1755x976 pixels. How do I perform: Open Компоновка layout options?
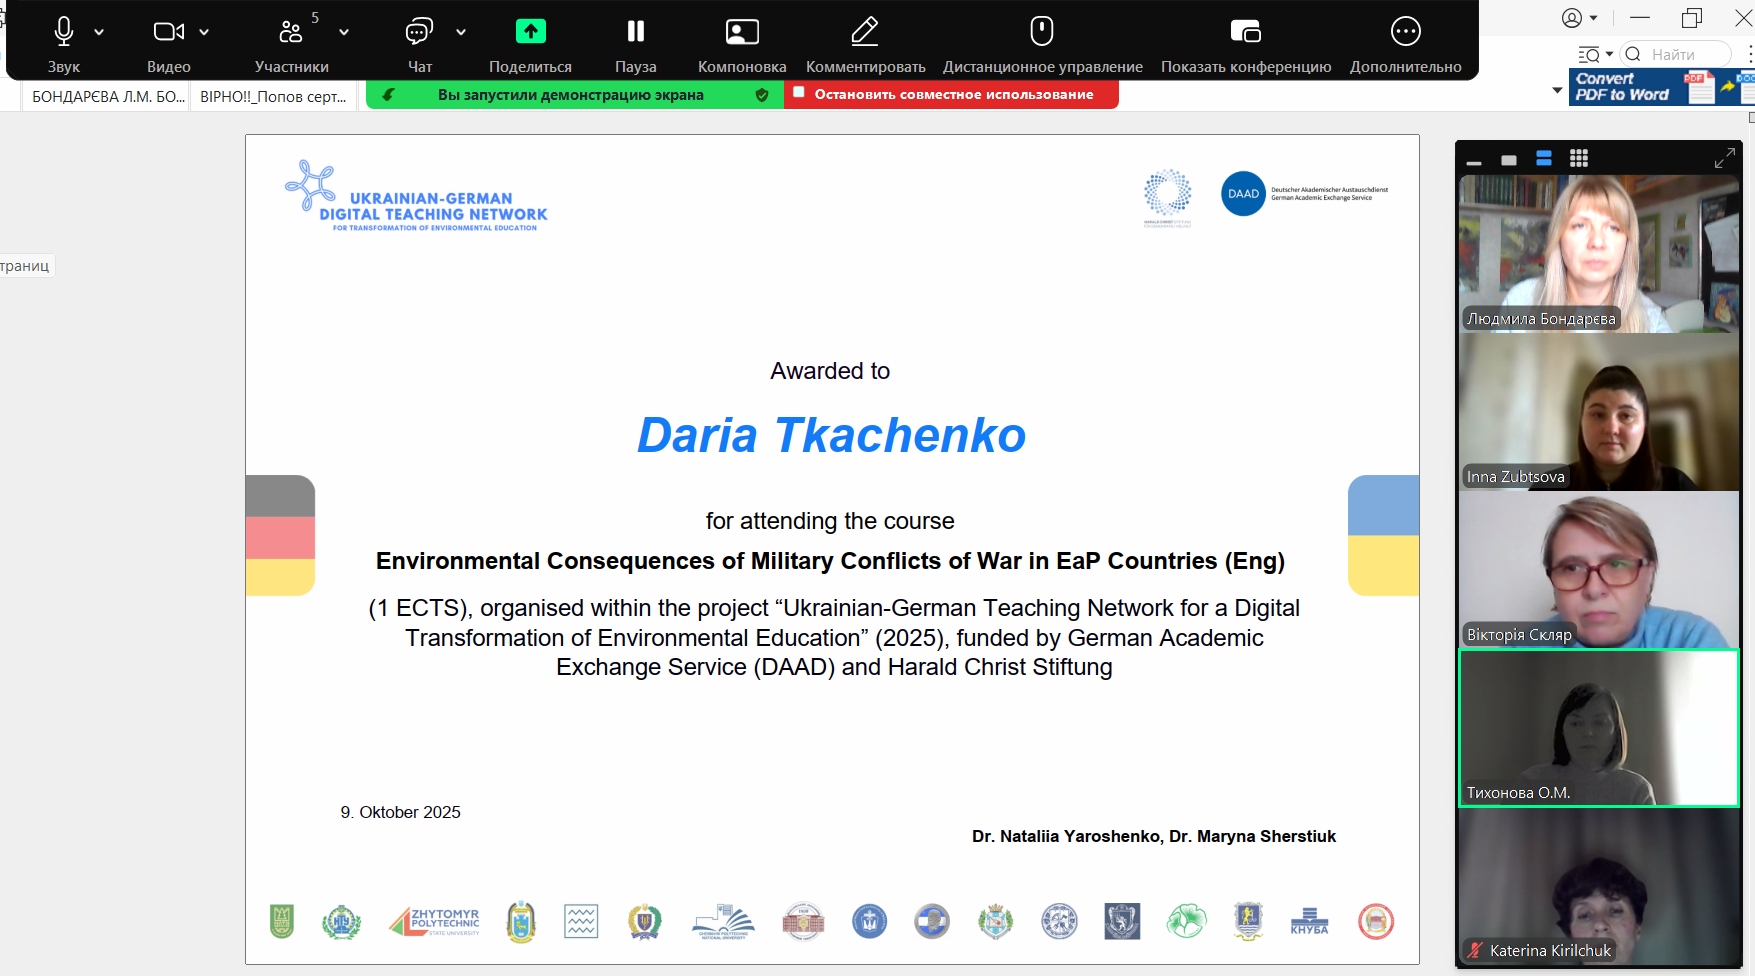[741, 33]
